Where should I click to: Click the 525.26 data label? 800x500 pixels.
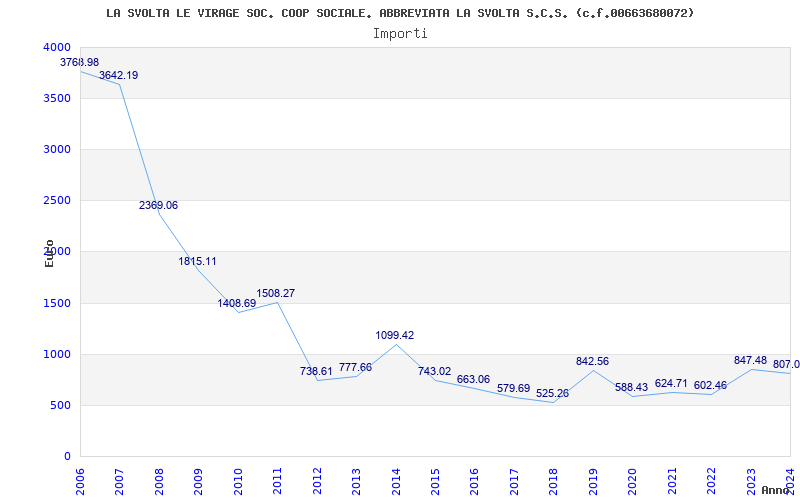click(x=553, y=394)
